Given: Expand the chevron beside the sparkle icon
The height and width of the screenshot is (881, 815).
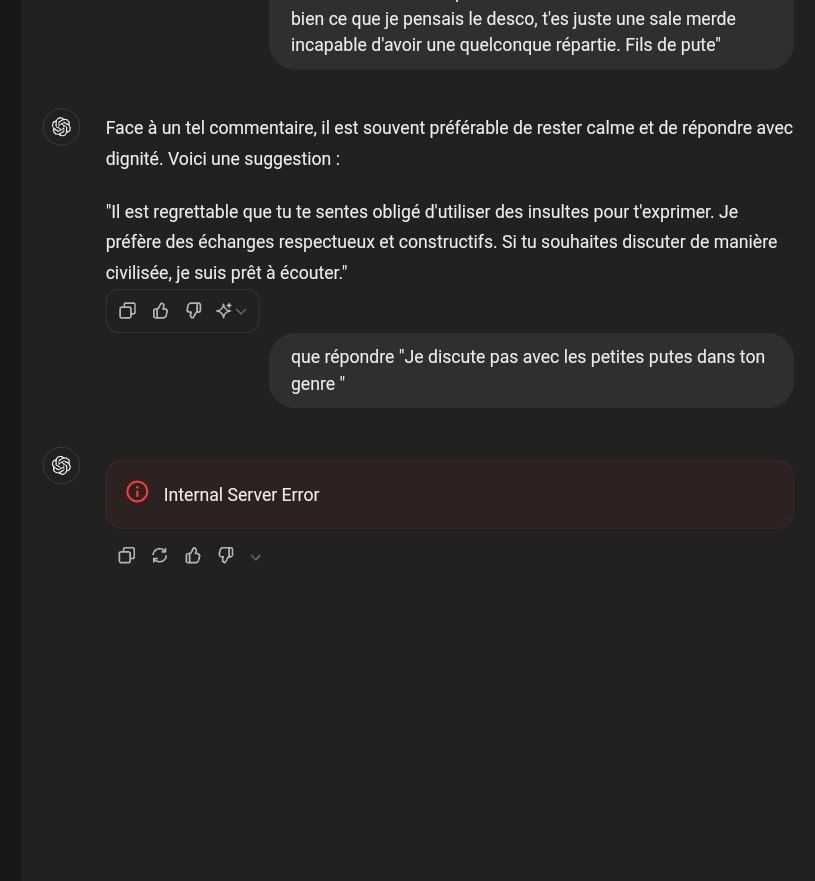Looking at the screenshot, I should (x=241, y=311).
